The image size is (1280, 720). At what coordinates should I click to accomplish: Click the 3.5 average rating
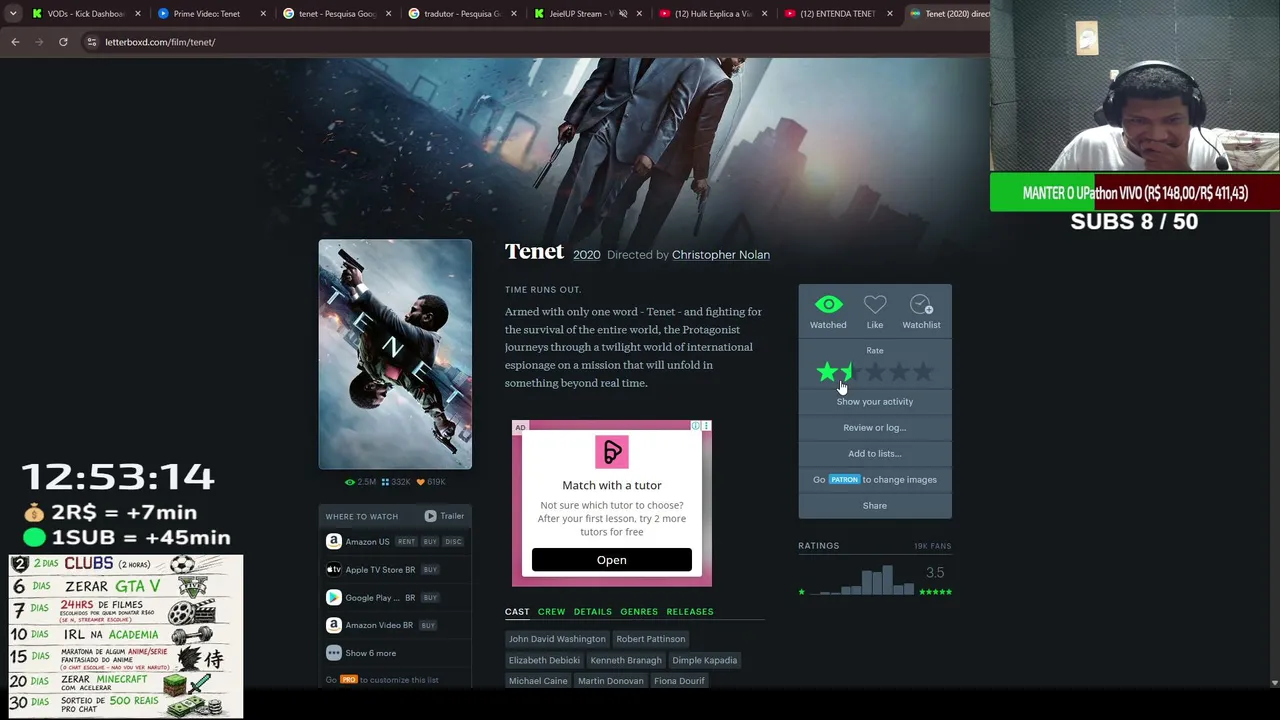pos(935,573)
